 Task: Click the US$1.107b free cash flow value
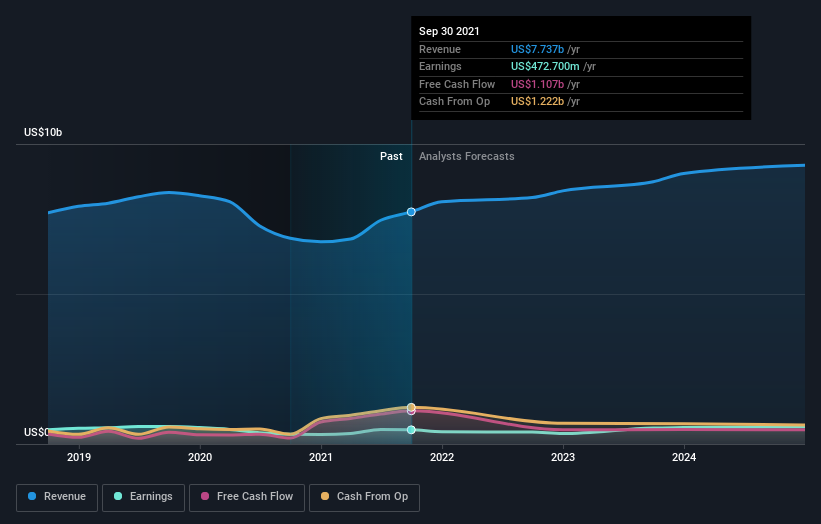point(537,84)
